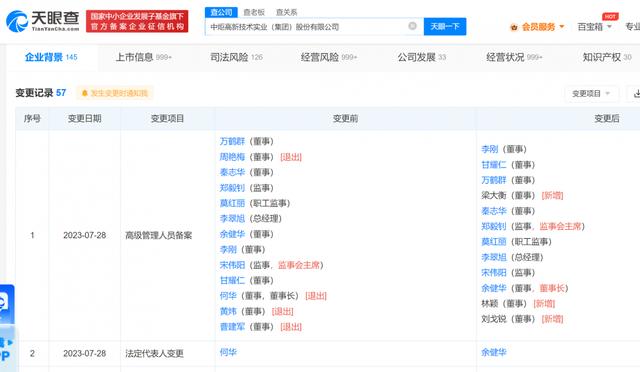Open the 天眼查 logo homepage
640x372 pixels.
(43, 21)
